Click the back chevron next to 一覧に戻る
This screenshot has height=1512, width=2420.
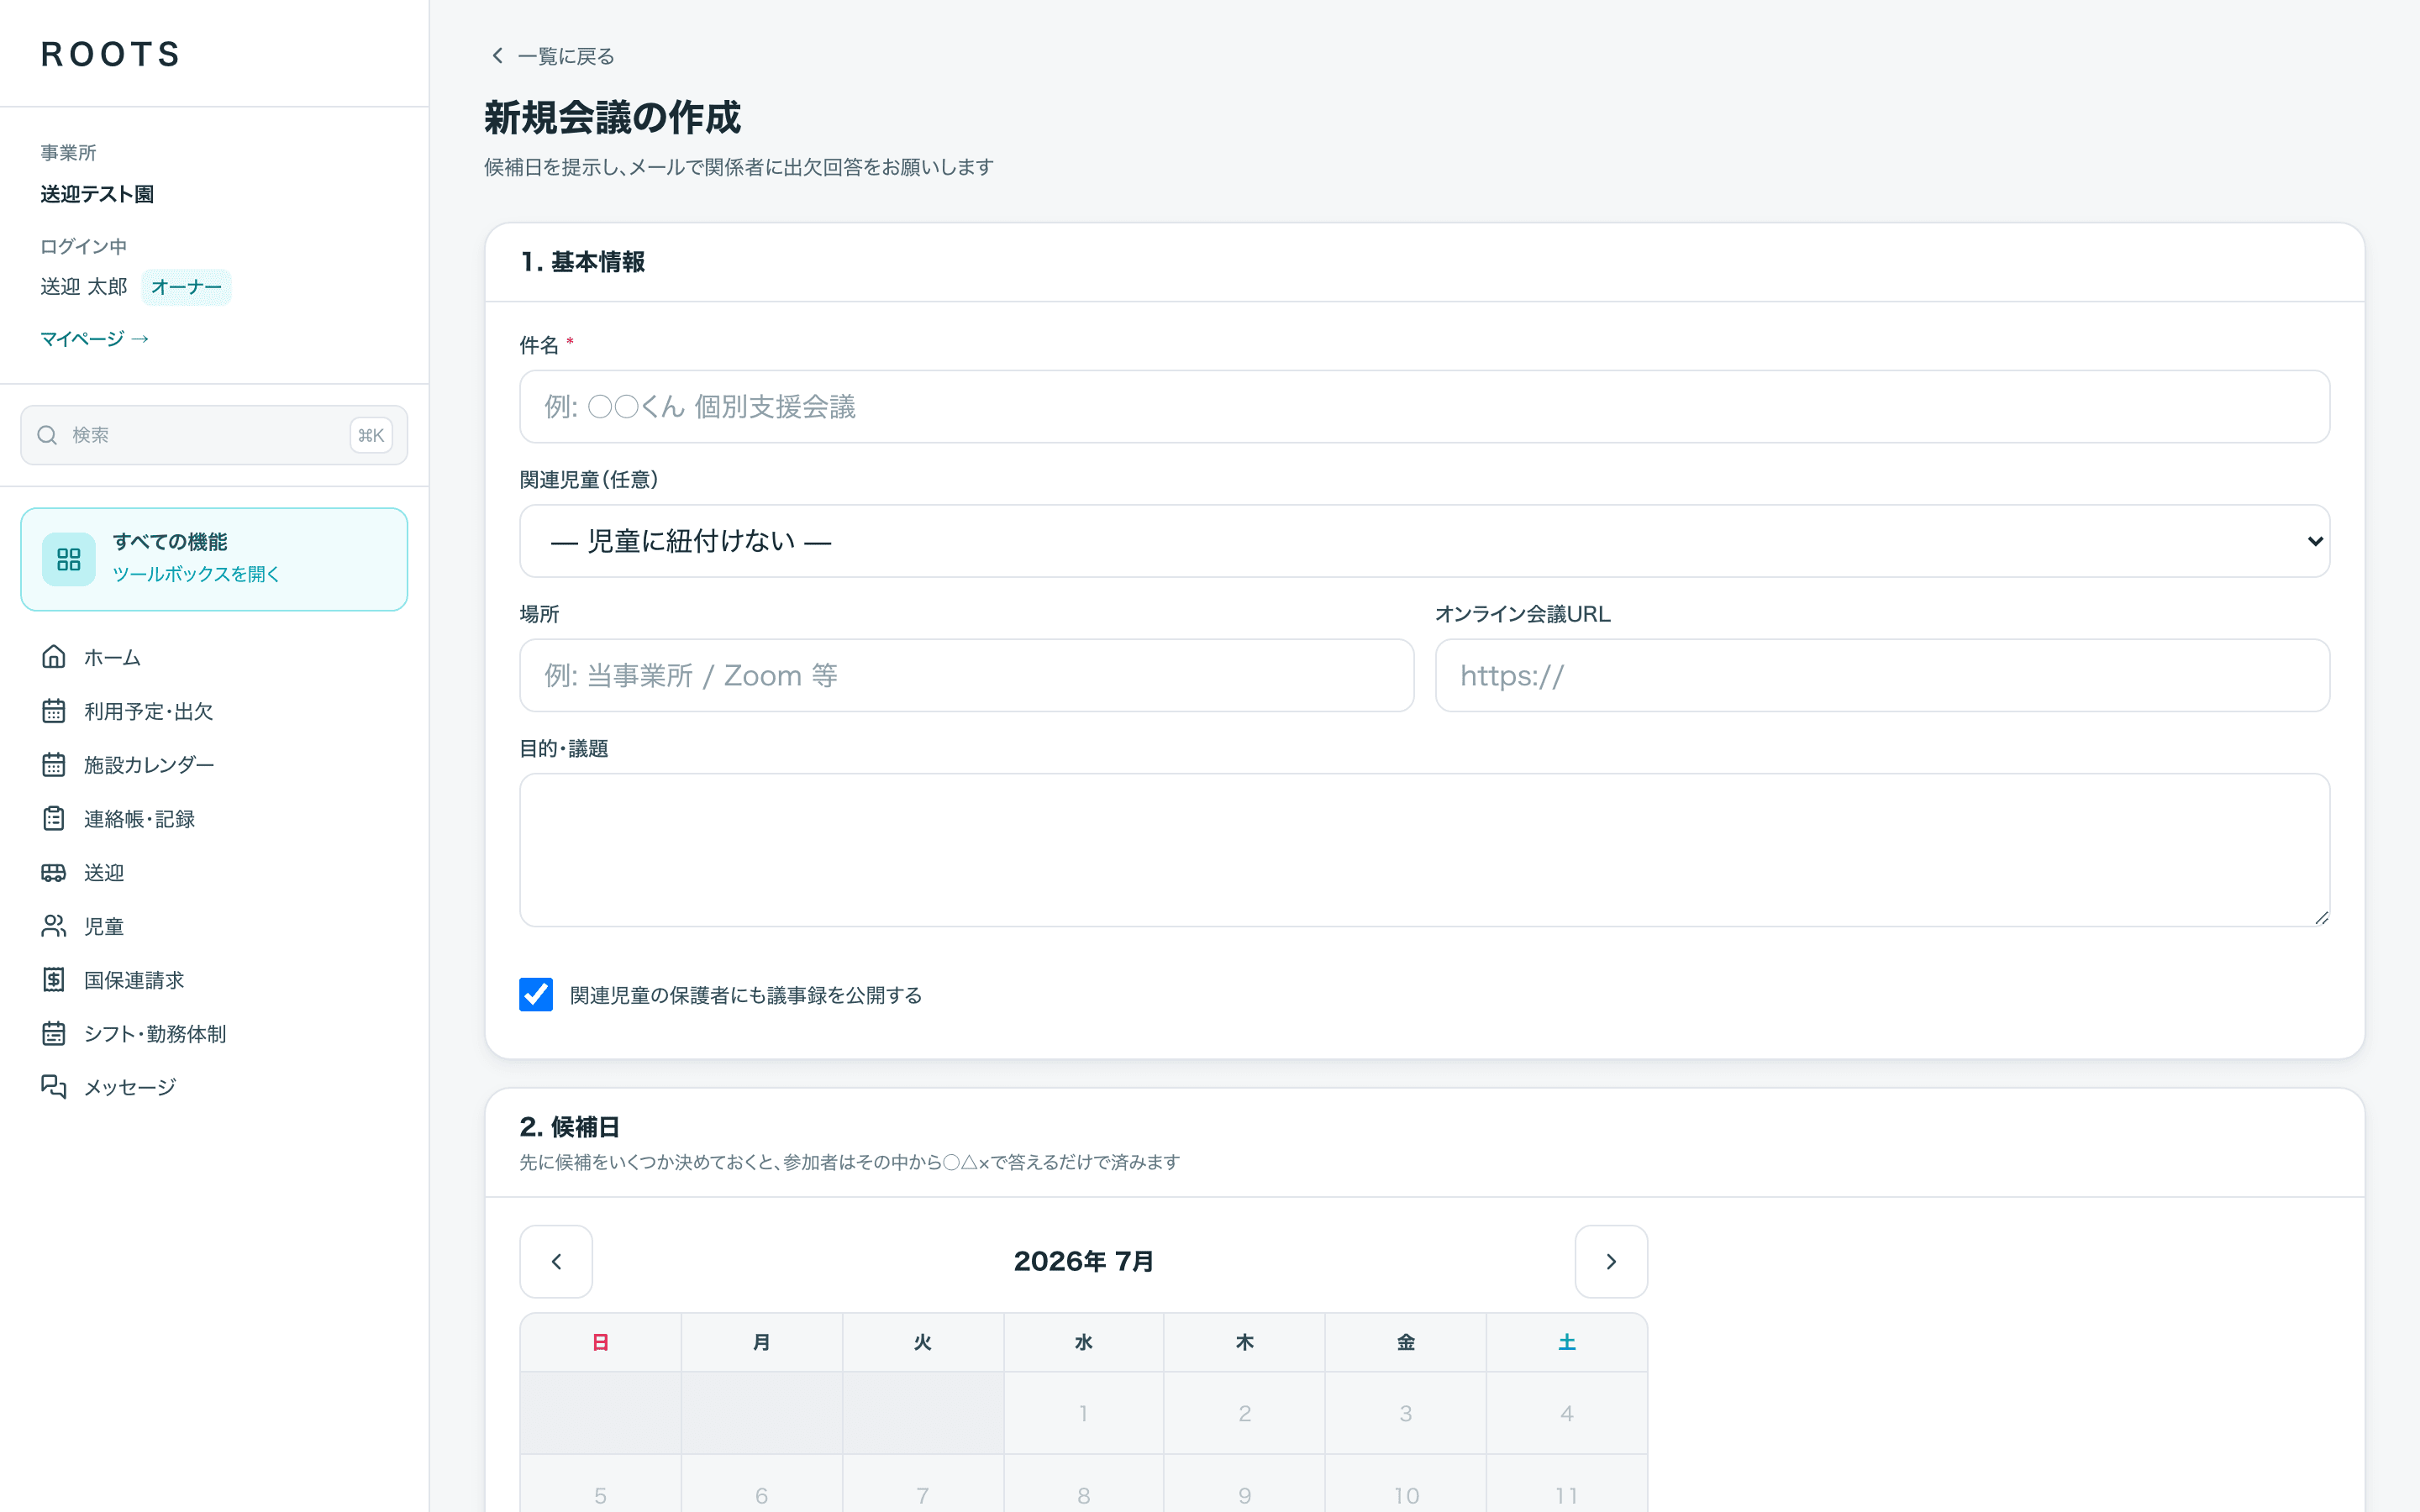(497, 56)
